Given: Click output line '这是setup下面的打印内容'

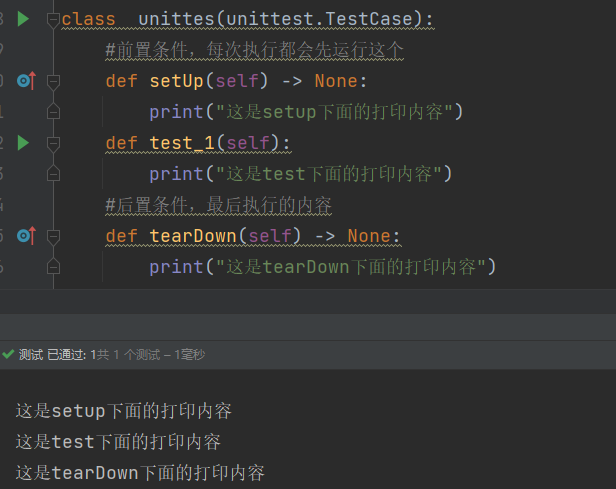Looking at the screenshot, I should pyautogui.click(x=124, y=411).
